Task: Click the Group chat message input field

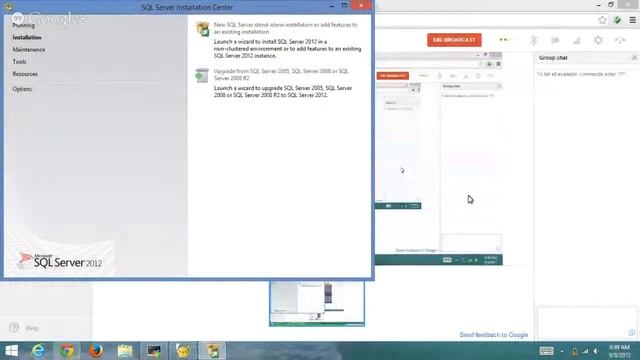Action: tap(587, 322)
